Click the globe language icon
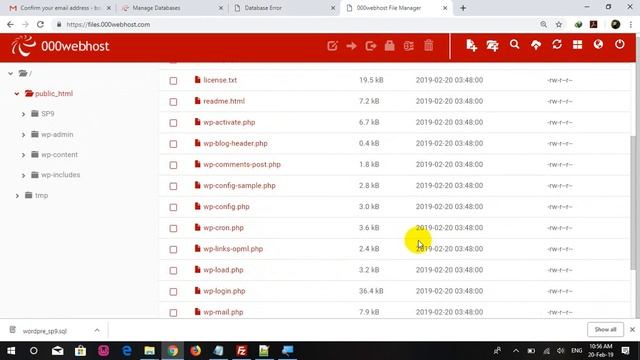 tap(598, 44)
